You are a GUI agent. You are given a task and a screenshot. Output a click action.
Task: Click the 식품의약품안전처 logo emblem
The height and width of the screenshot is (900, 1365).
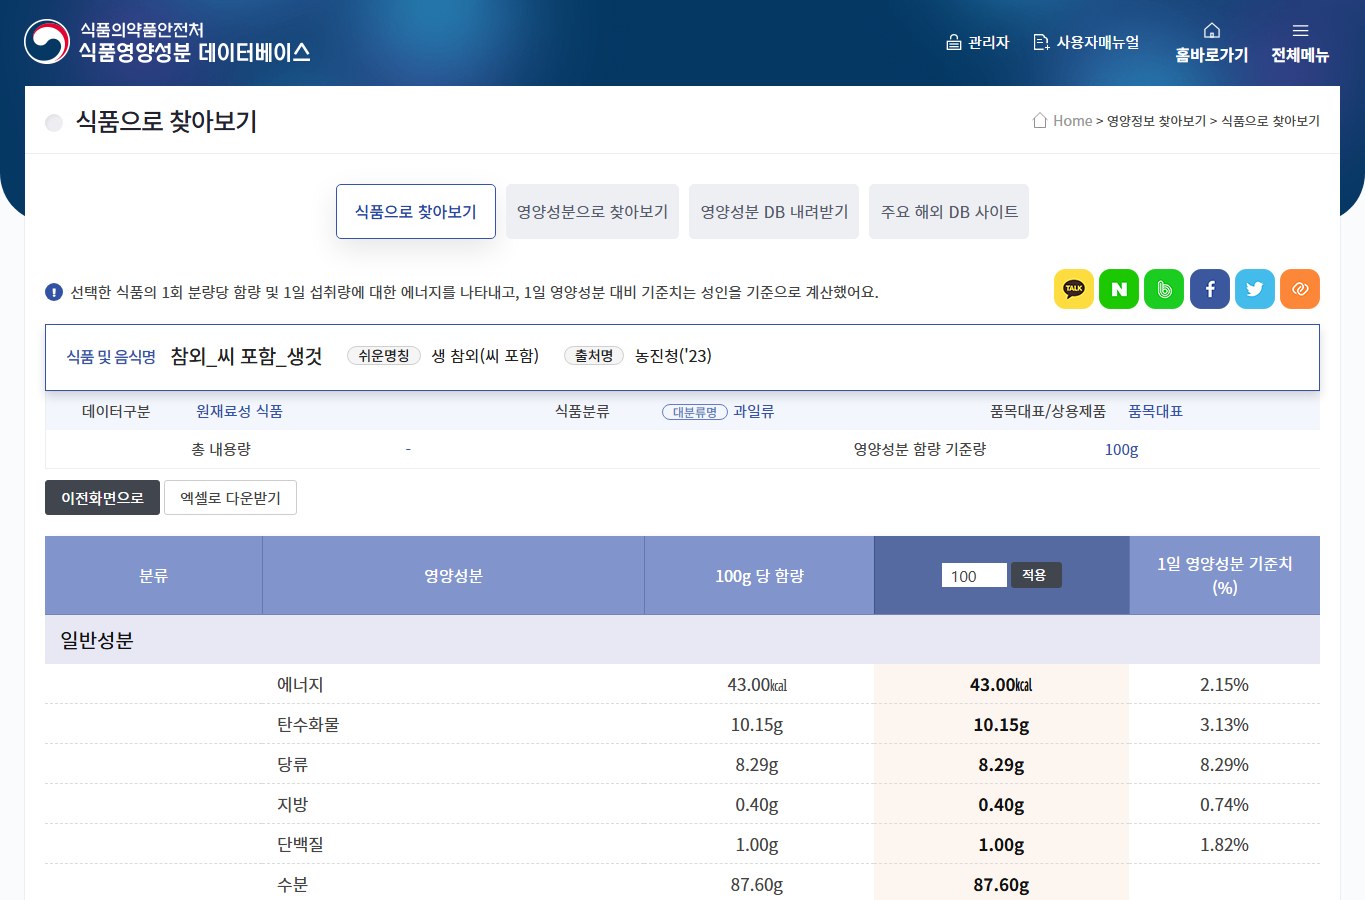47,42
